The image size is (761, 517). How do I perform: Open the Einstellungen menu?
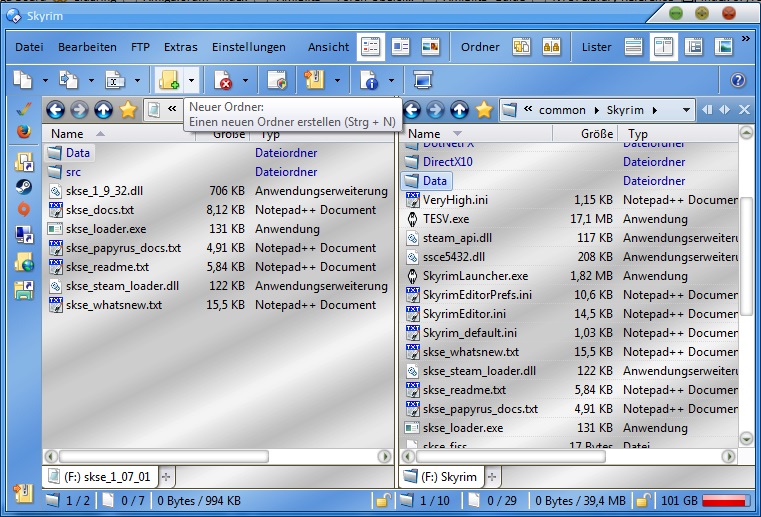click(249, 47)
